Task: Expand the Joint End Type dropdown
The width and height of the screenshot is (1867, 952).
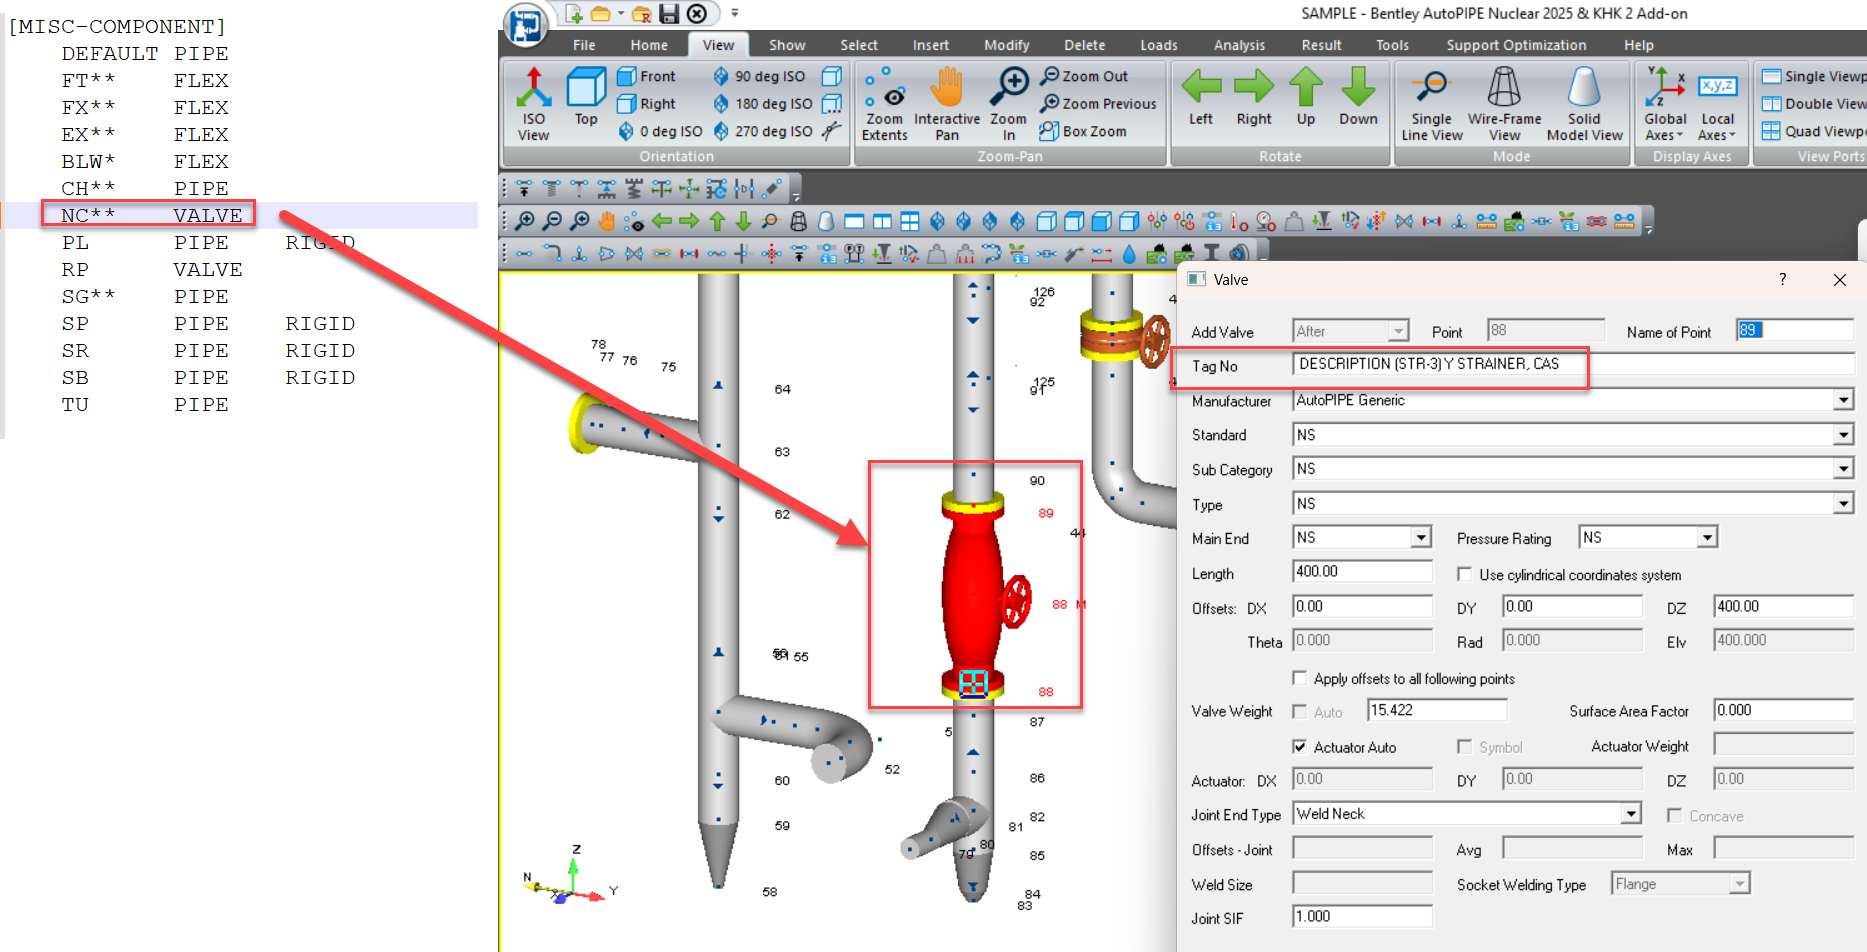Action: (1631, 814)
